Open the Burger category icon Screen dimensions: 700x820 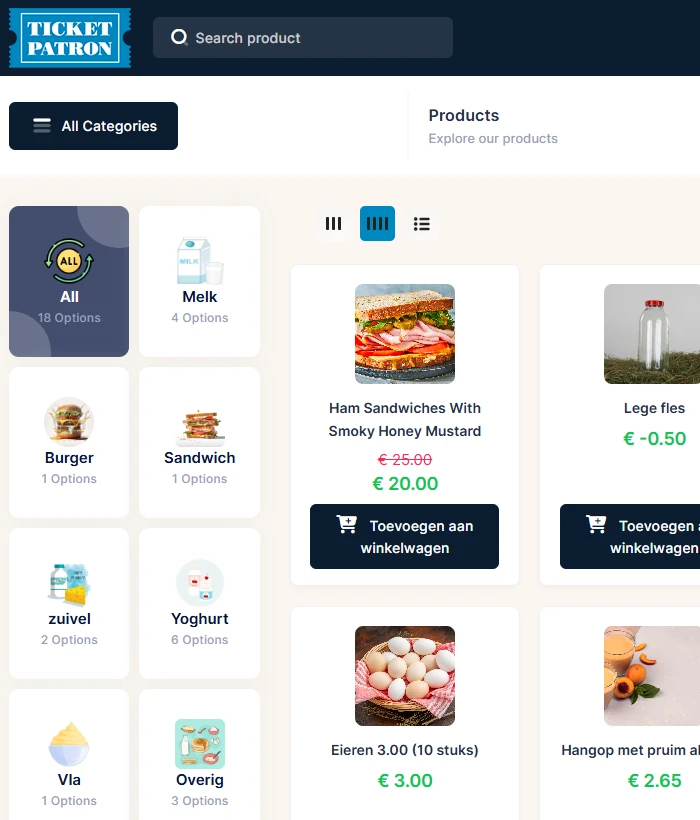coord(69,422)
